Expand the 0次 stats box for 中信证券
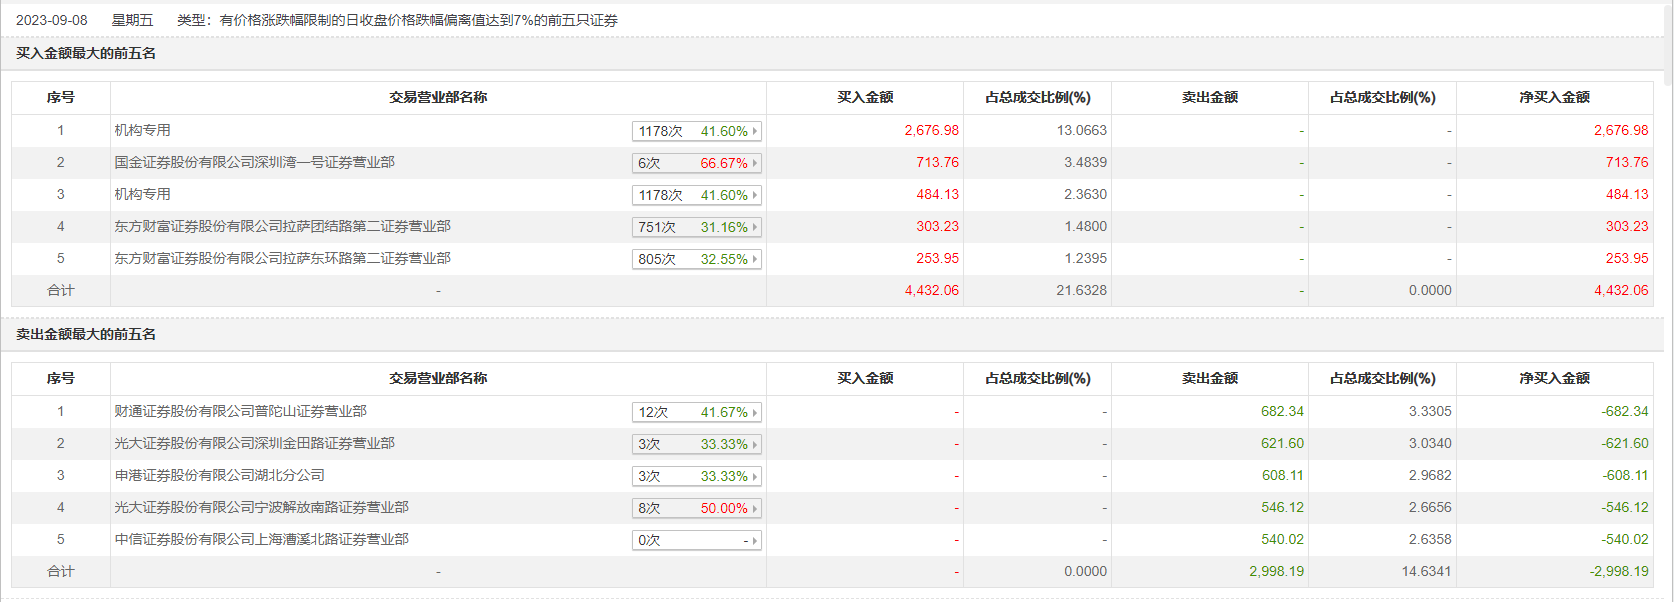Screen dimensions: 1674x602 click(696, 540)
